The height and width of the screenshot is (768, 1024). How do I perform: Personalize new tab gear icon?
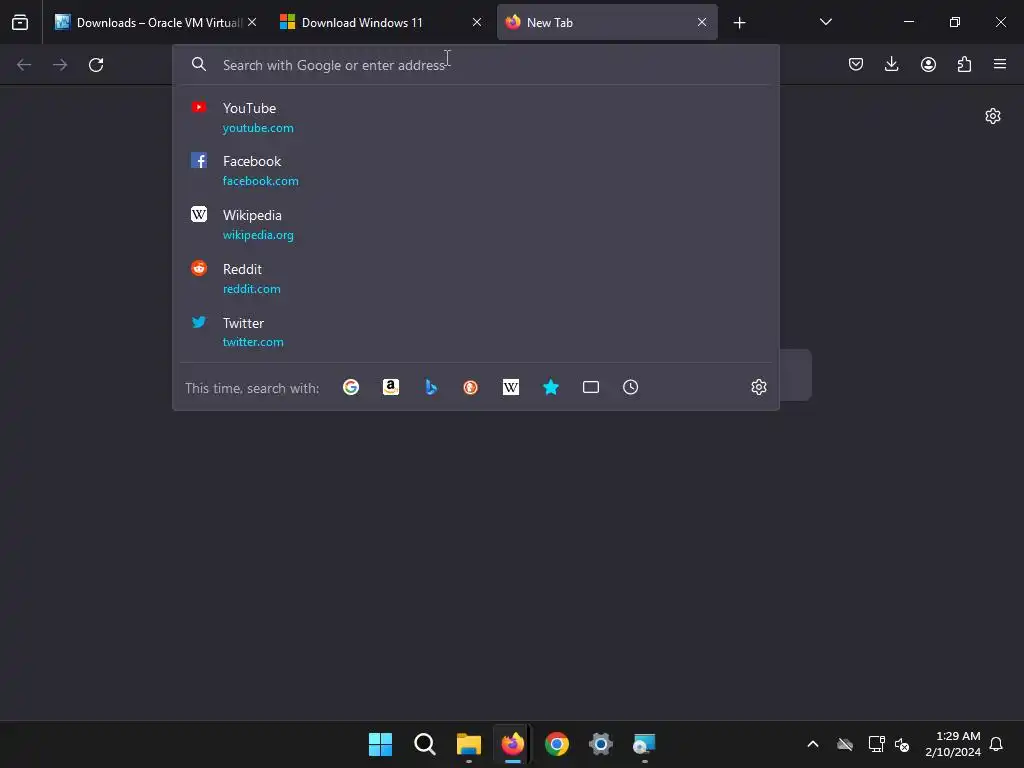pyautogui.click(x=993, y=116)
